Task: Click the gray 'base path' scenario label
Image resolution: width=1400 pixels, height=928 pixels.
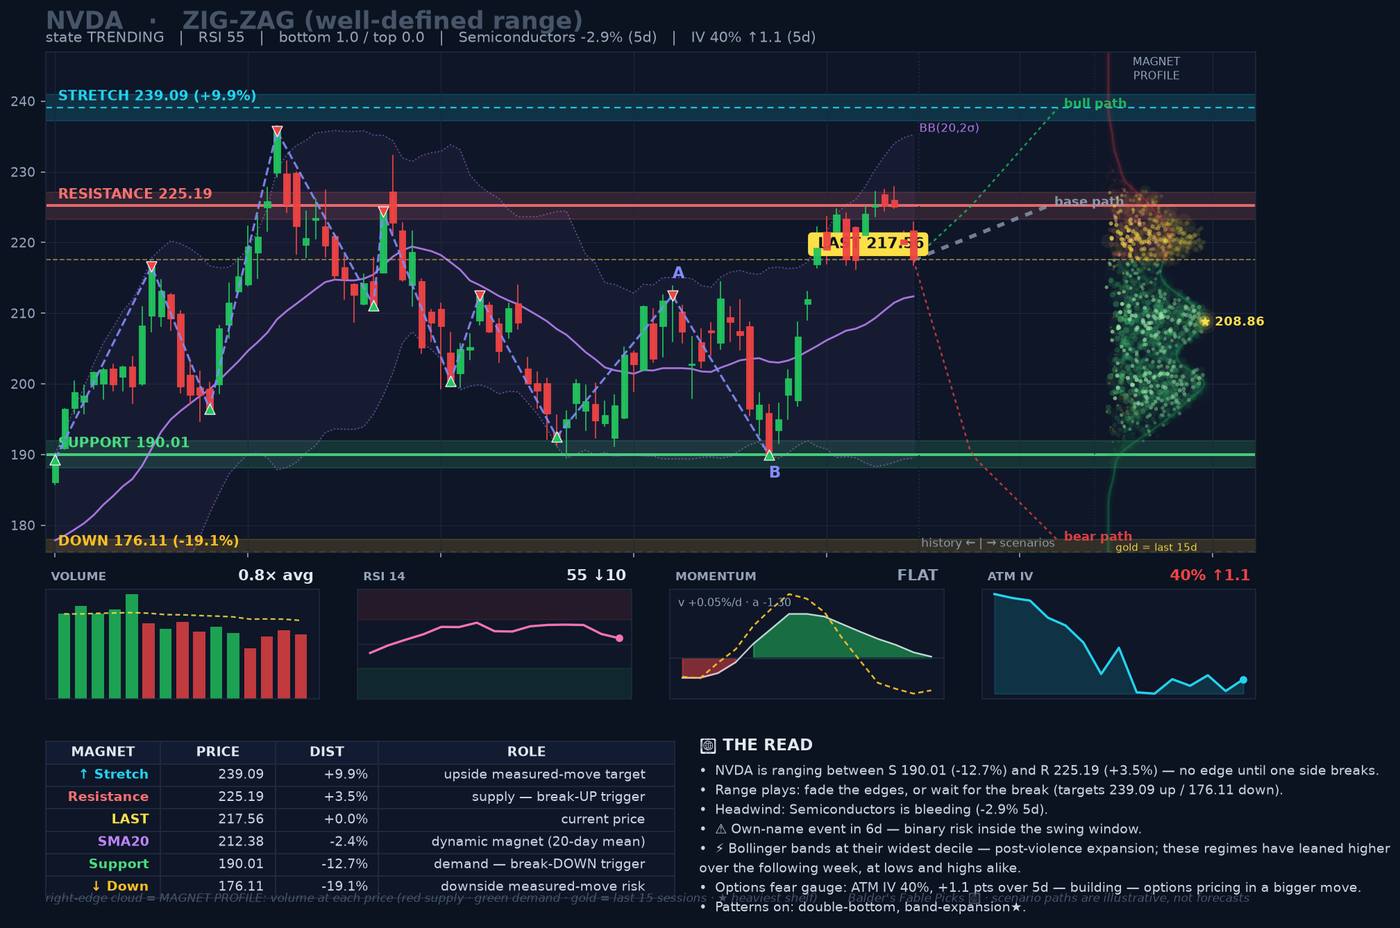Action: 1089,201
